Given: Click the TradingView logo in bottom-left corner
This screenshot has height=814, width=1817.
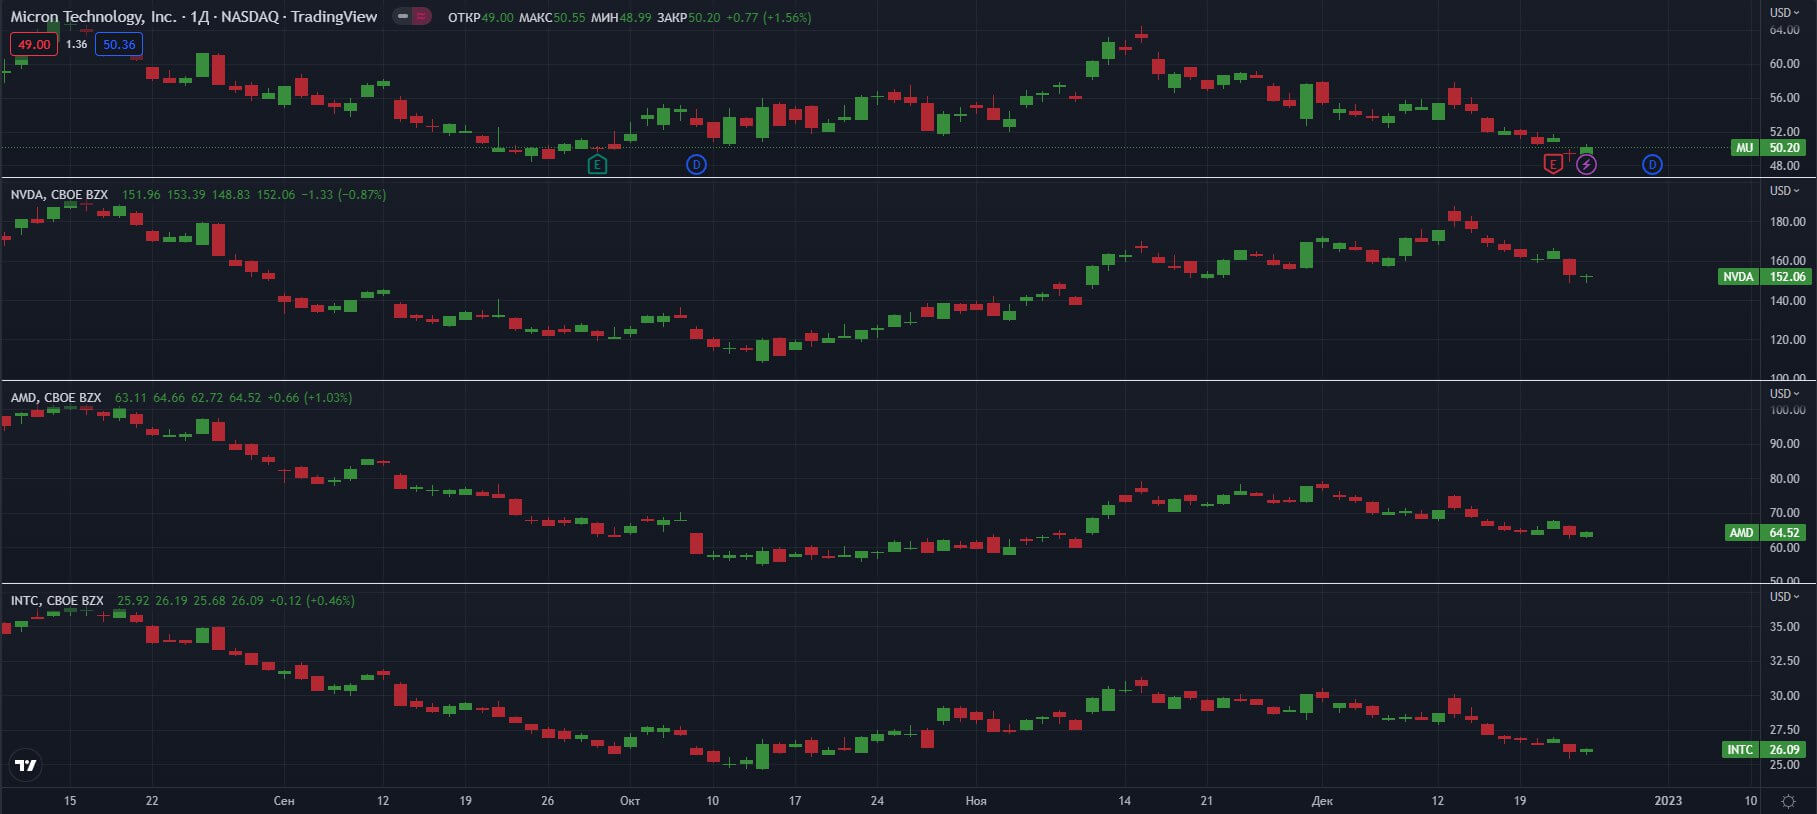Looking at the screenshot, I should (x=26, y=766).
